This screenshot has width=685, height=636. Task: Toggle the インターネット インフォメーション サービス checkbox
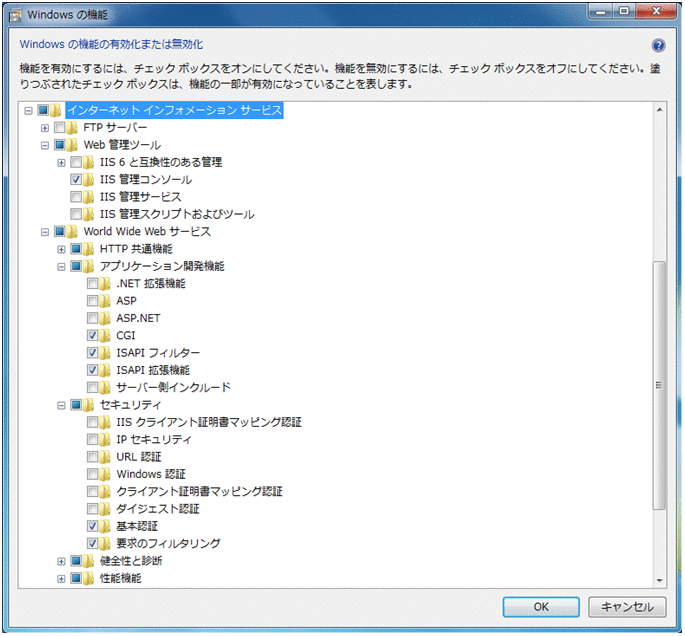click(x=43, y=110)
